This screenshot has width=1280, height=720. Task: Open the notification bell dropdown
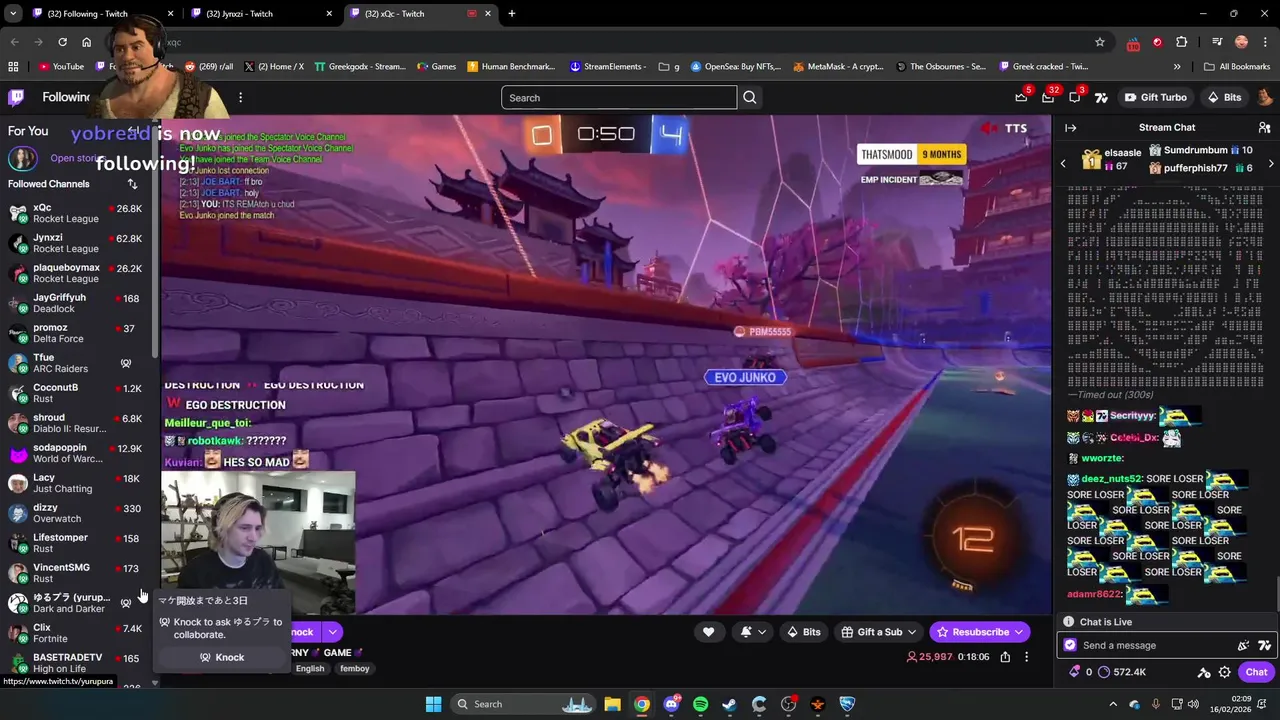753,632
